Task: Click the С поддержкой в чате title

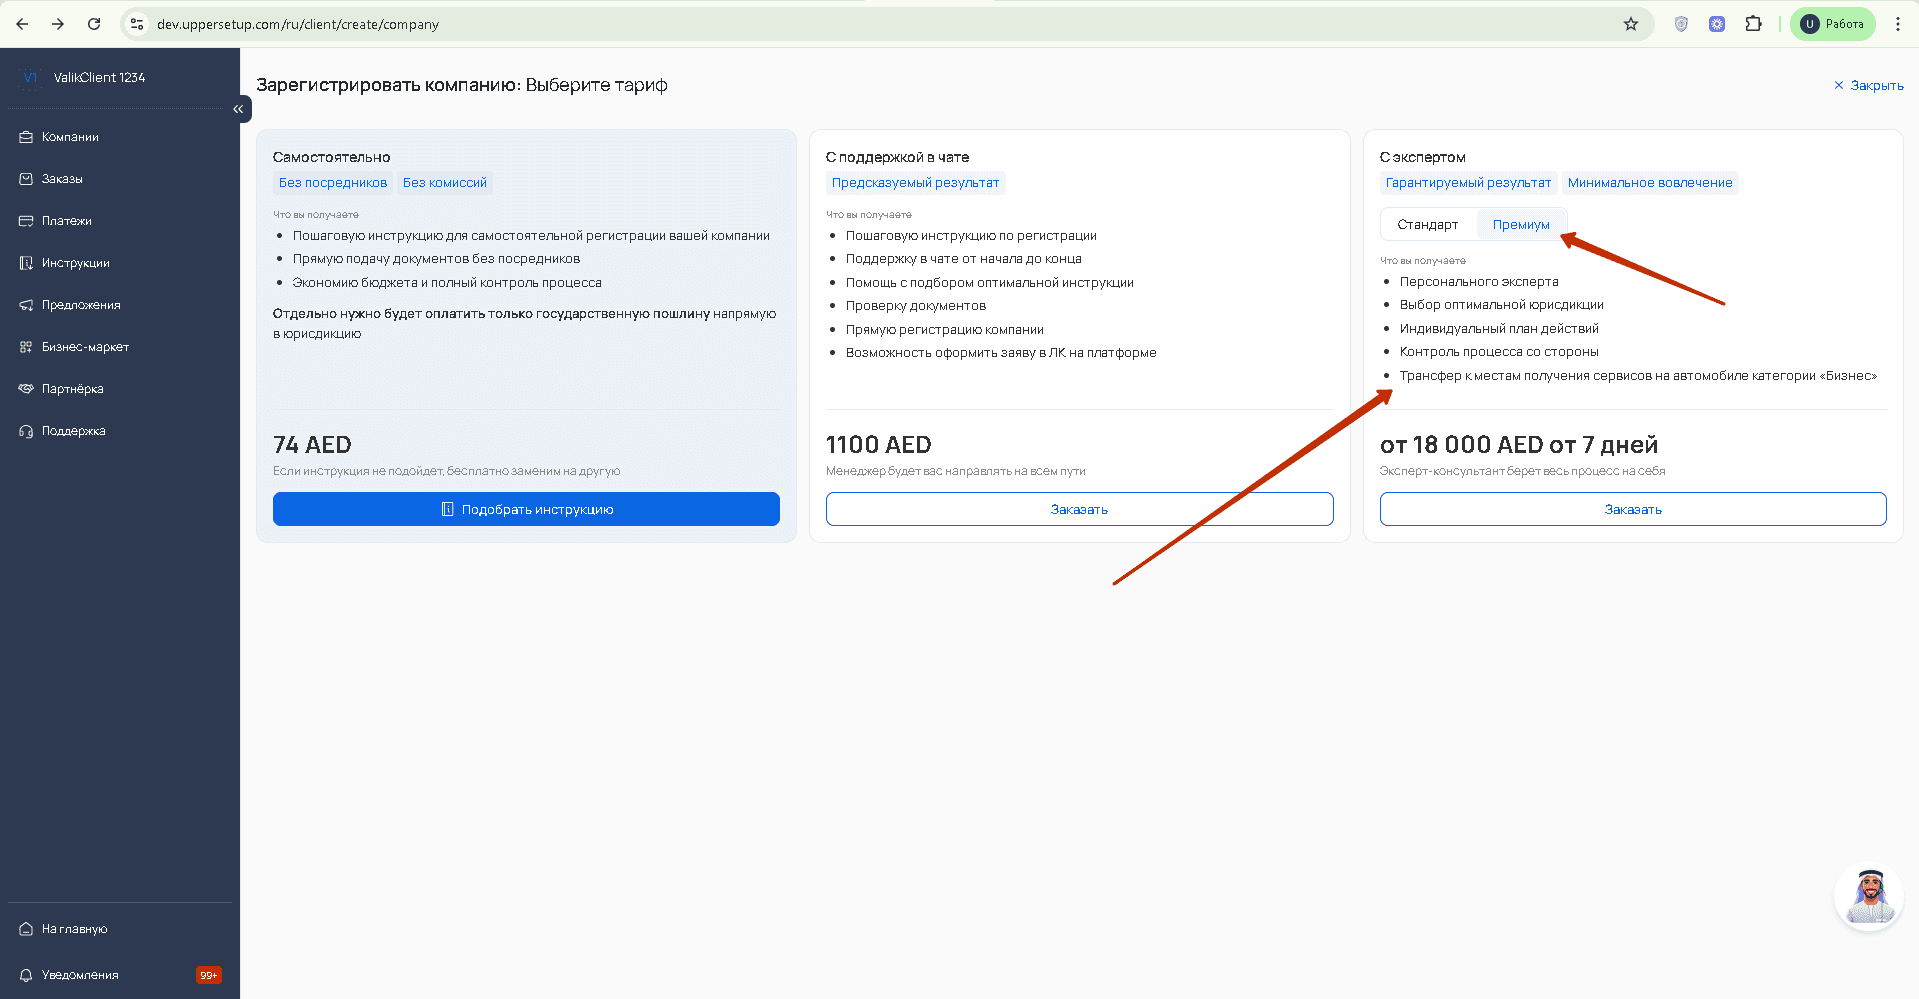Action: 897,157
